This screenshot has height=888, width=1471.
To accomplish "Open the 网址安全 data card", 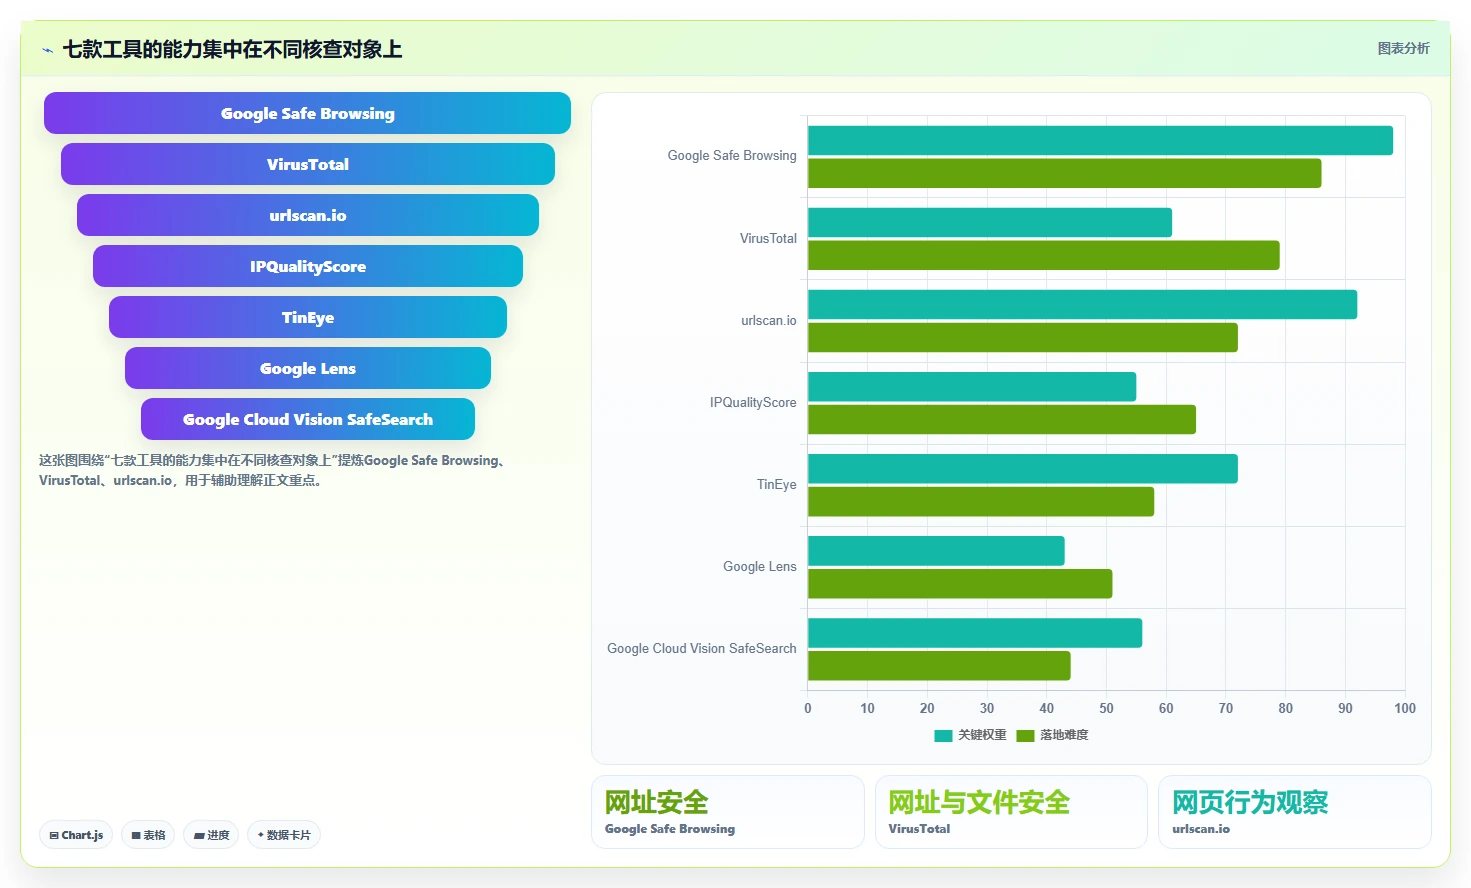I will point(728,812).
